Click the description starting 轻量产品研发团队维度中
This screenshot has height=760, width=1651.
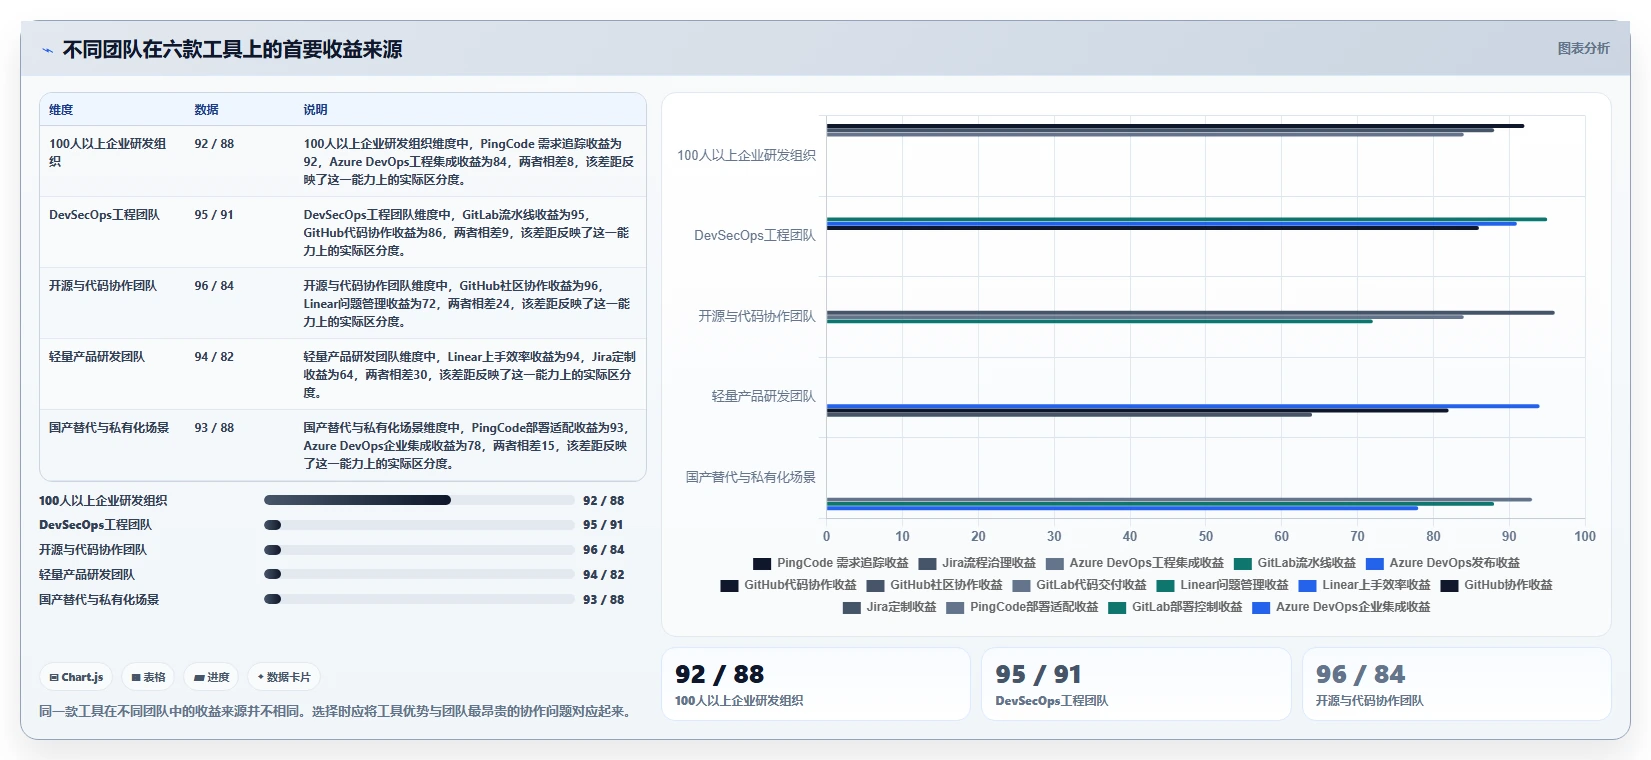469,375
